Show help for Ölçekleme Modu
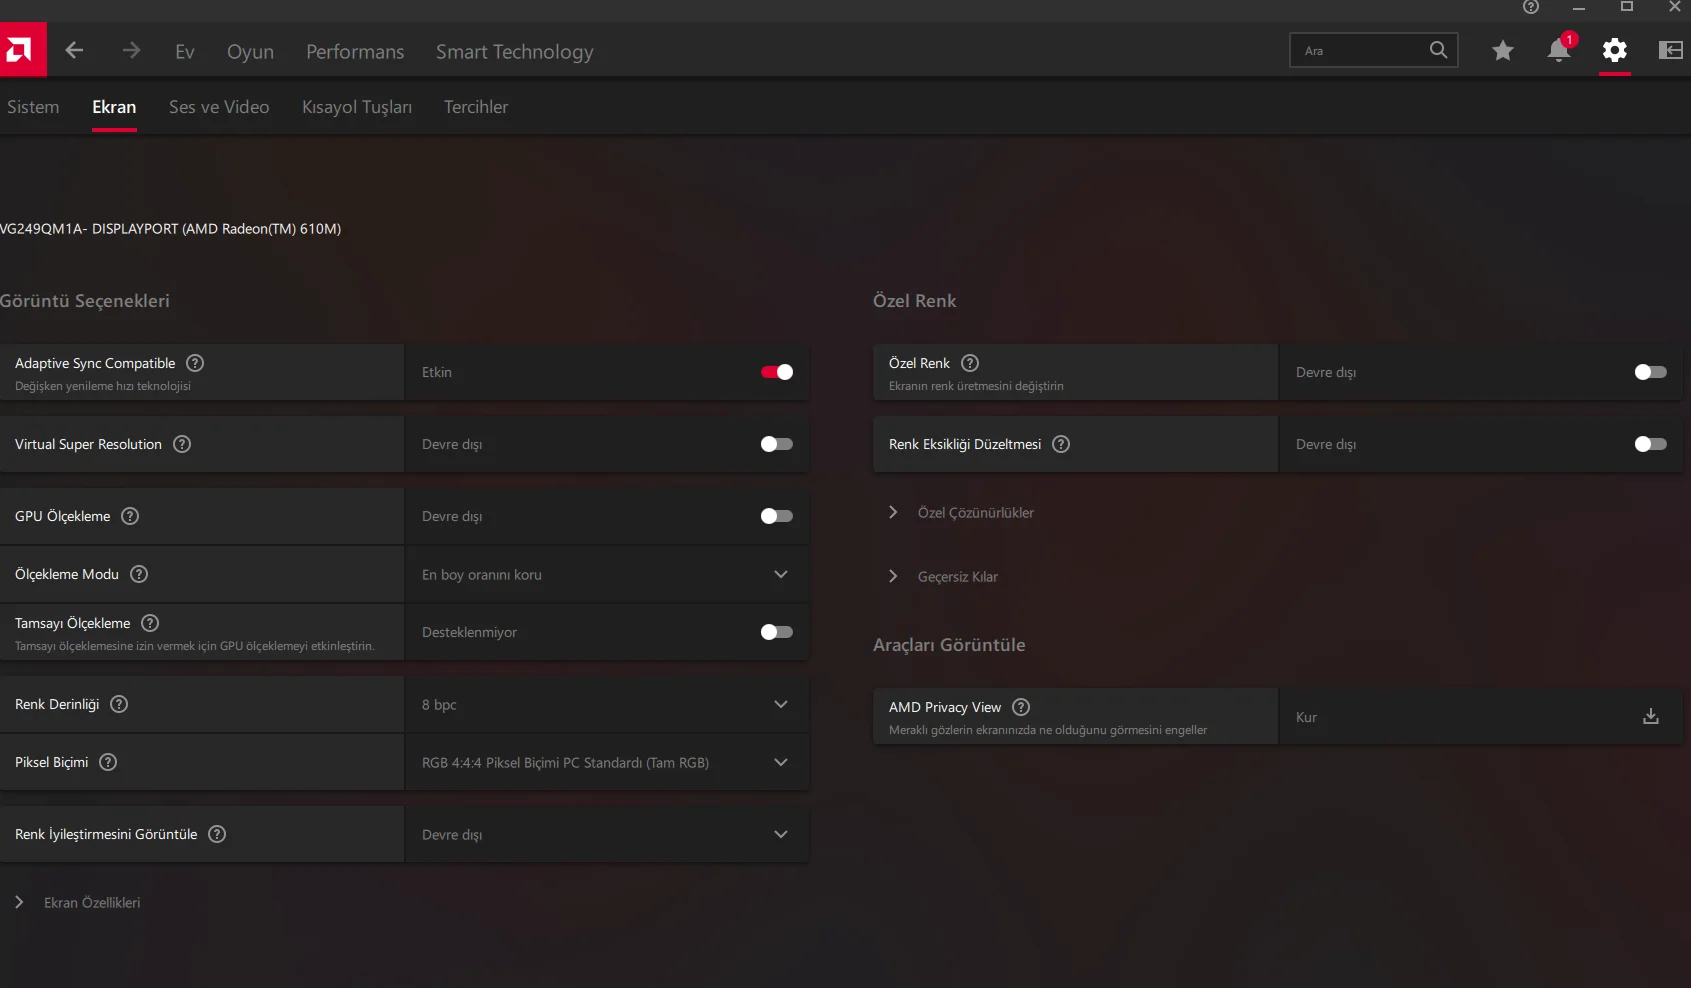Screen dimensions: 1691x988 coord(139,574)
